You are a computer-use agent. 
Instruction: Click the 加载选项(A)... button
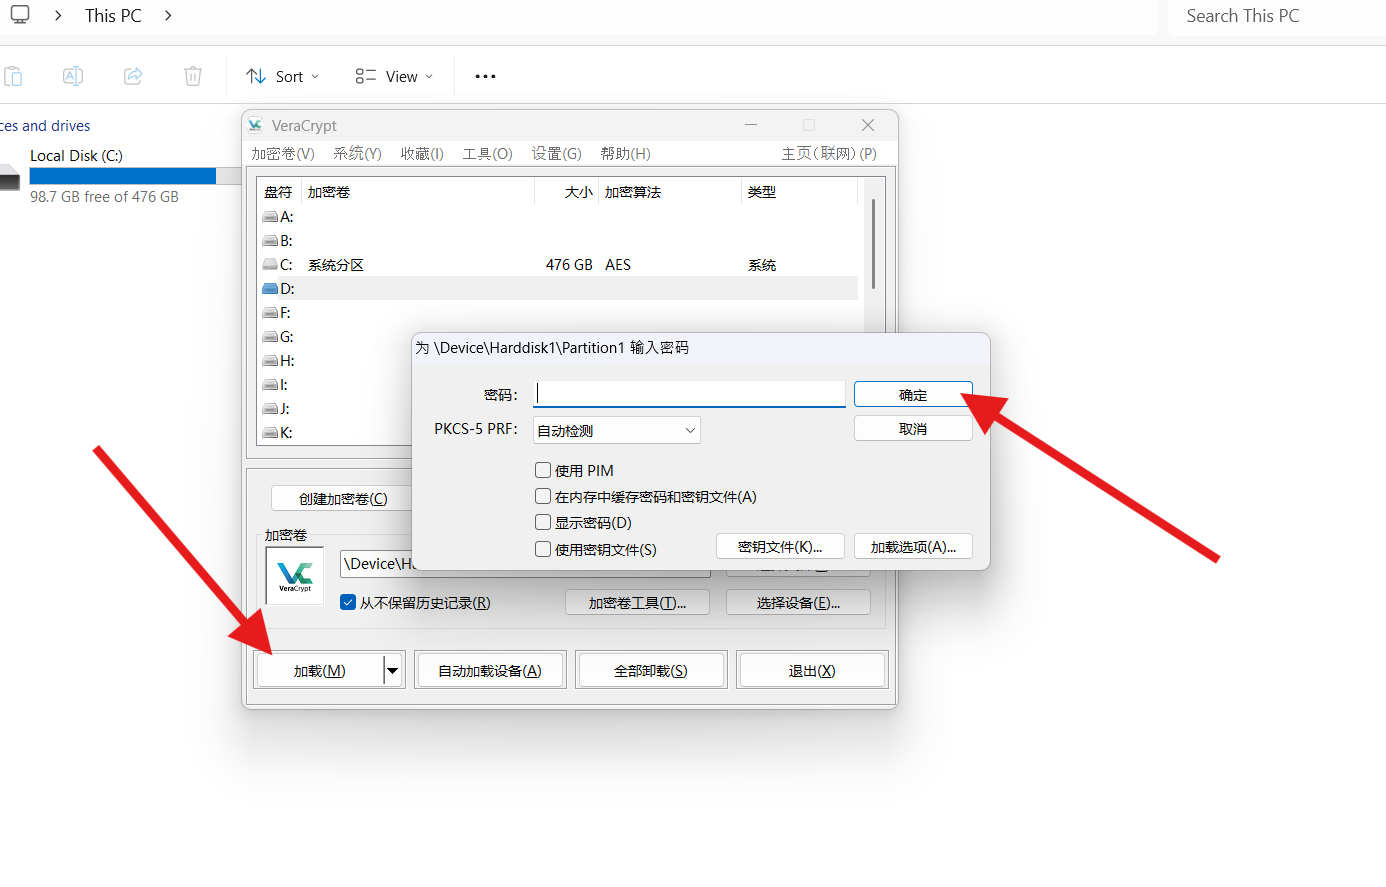(x=913, y=546)
